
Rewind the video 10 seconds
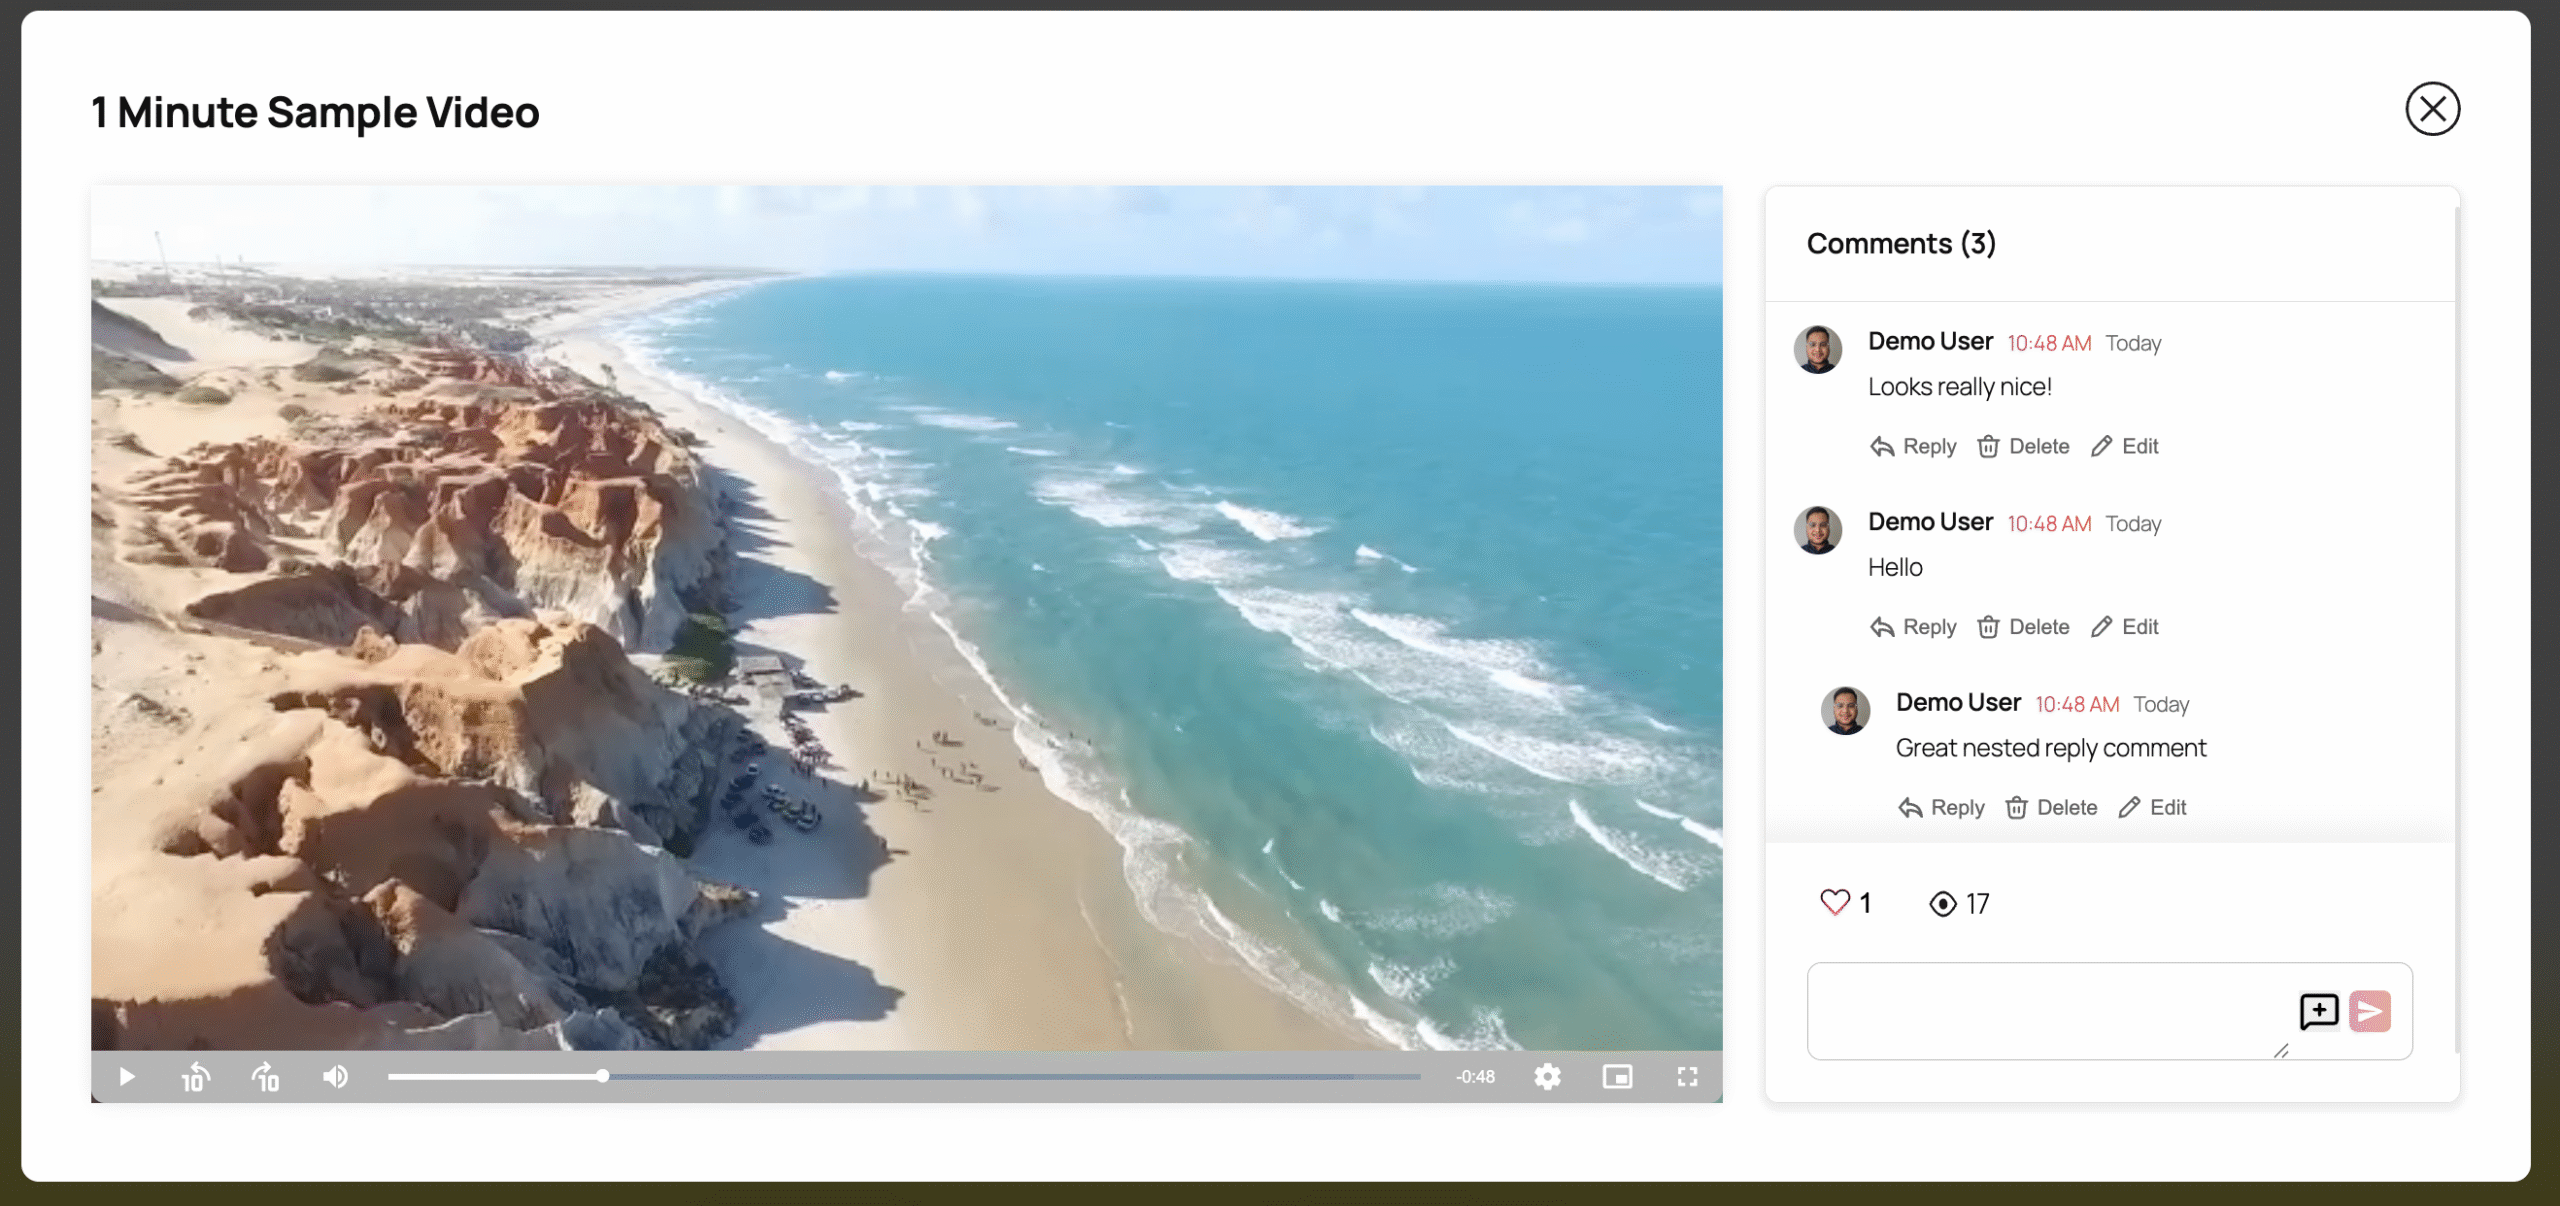coord(195,1077)
